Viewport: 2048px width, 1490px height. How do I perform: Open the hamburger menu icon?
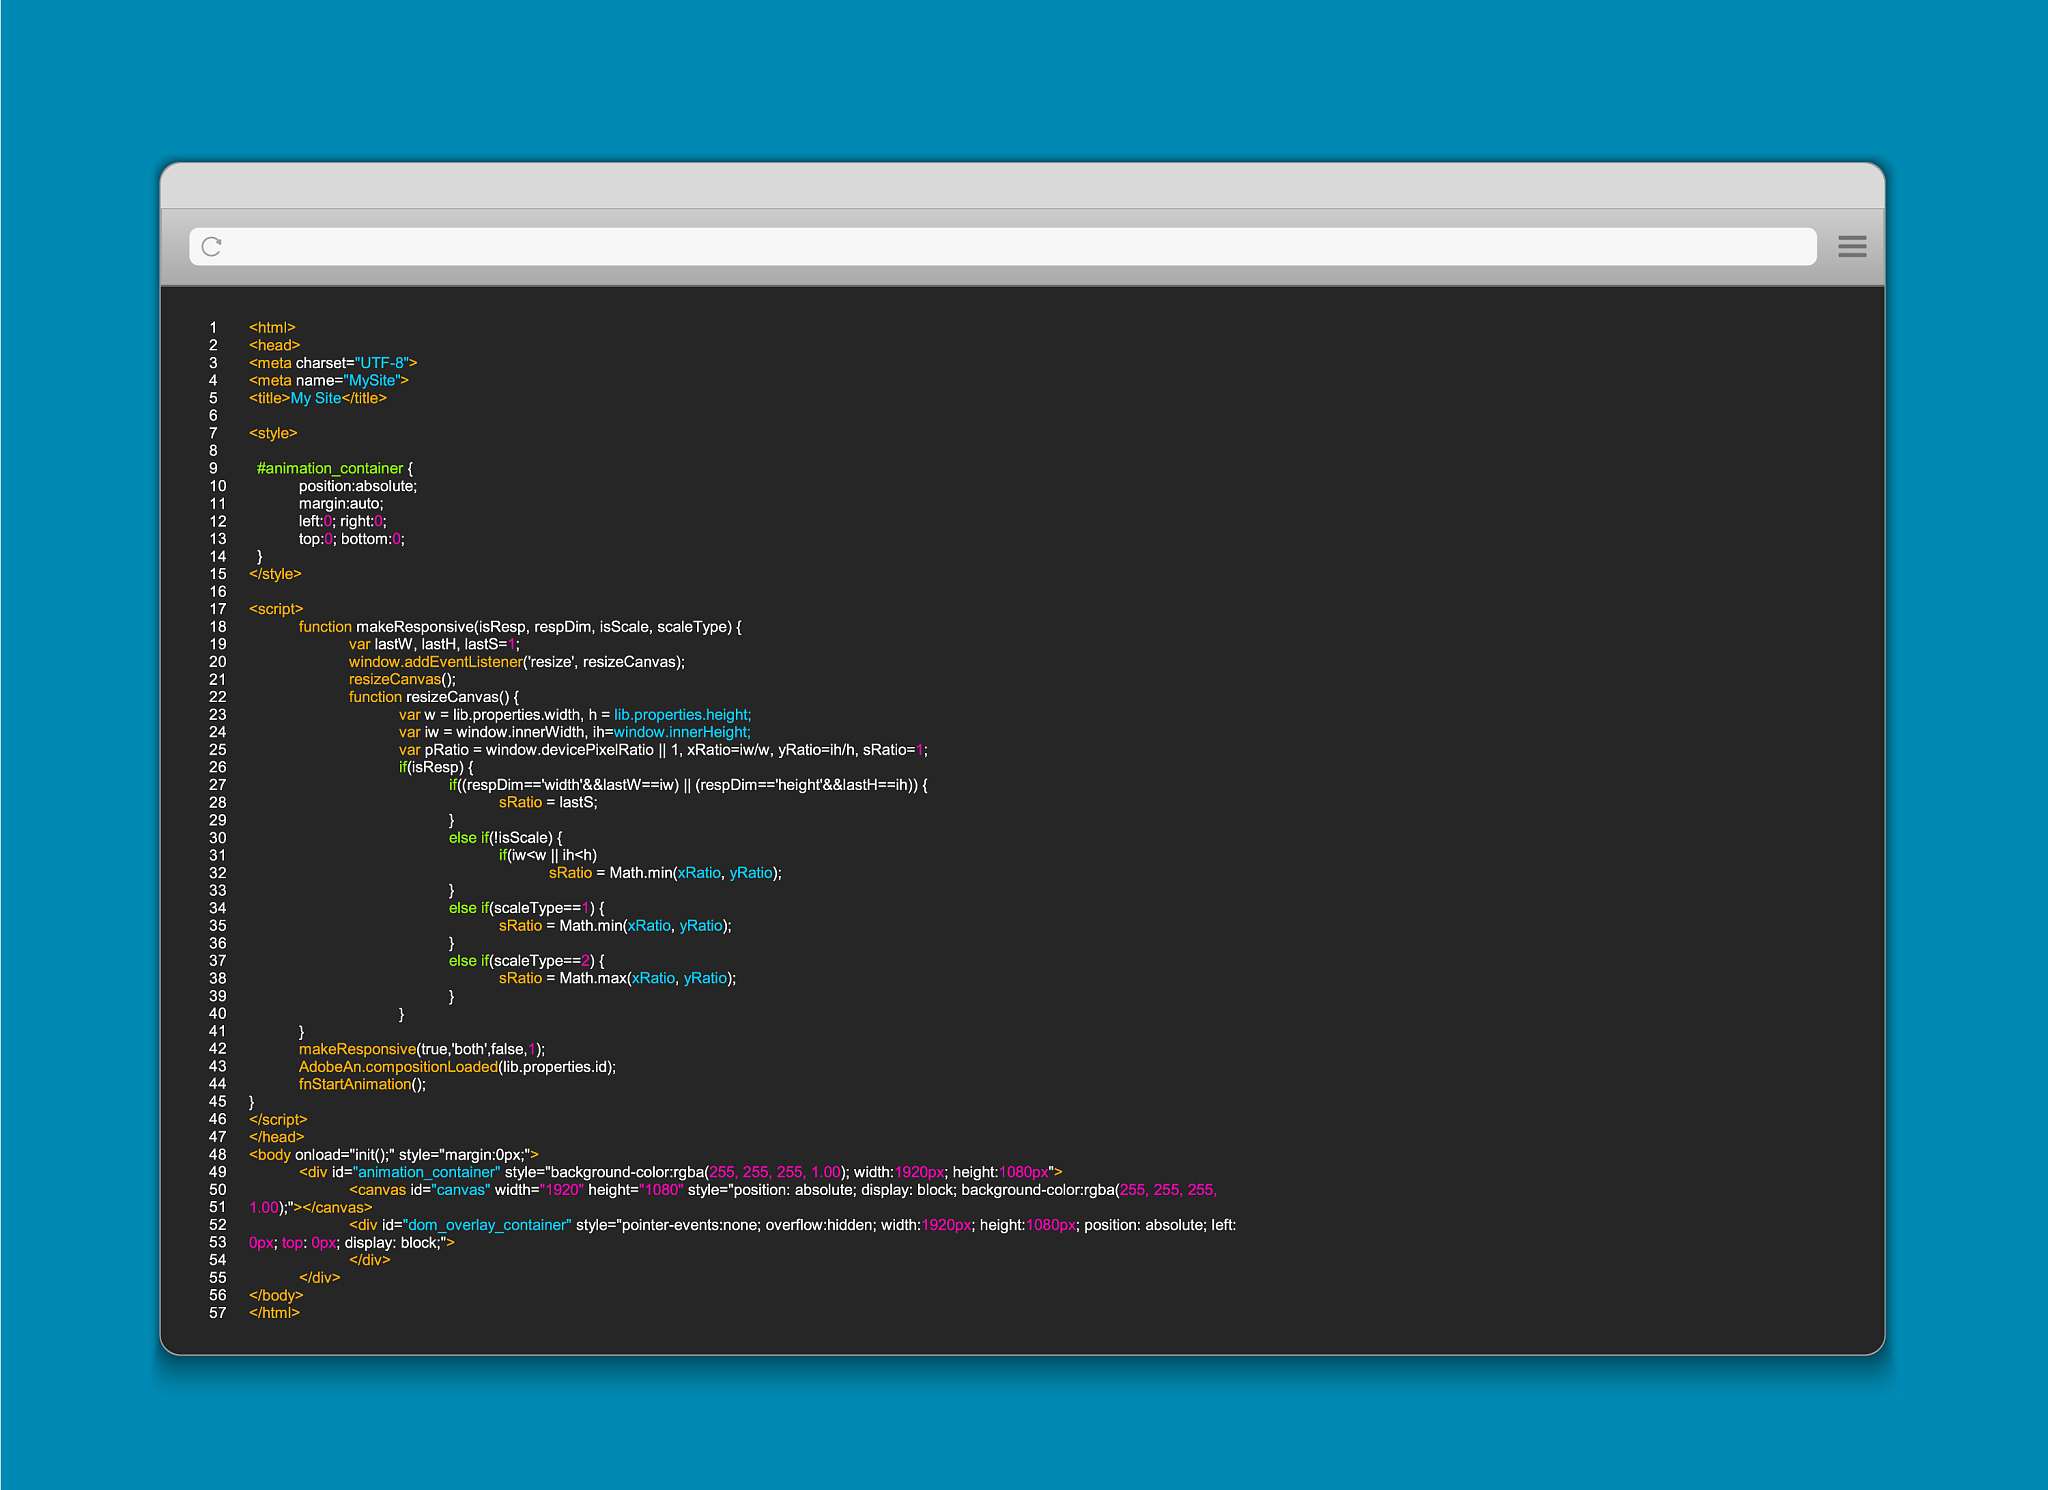click(1852, 246)
